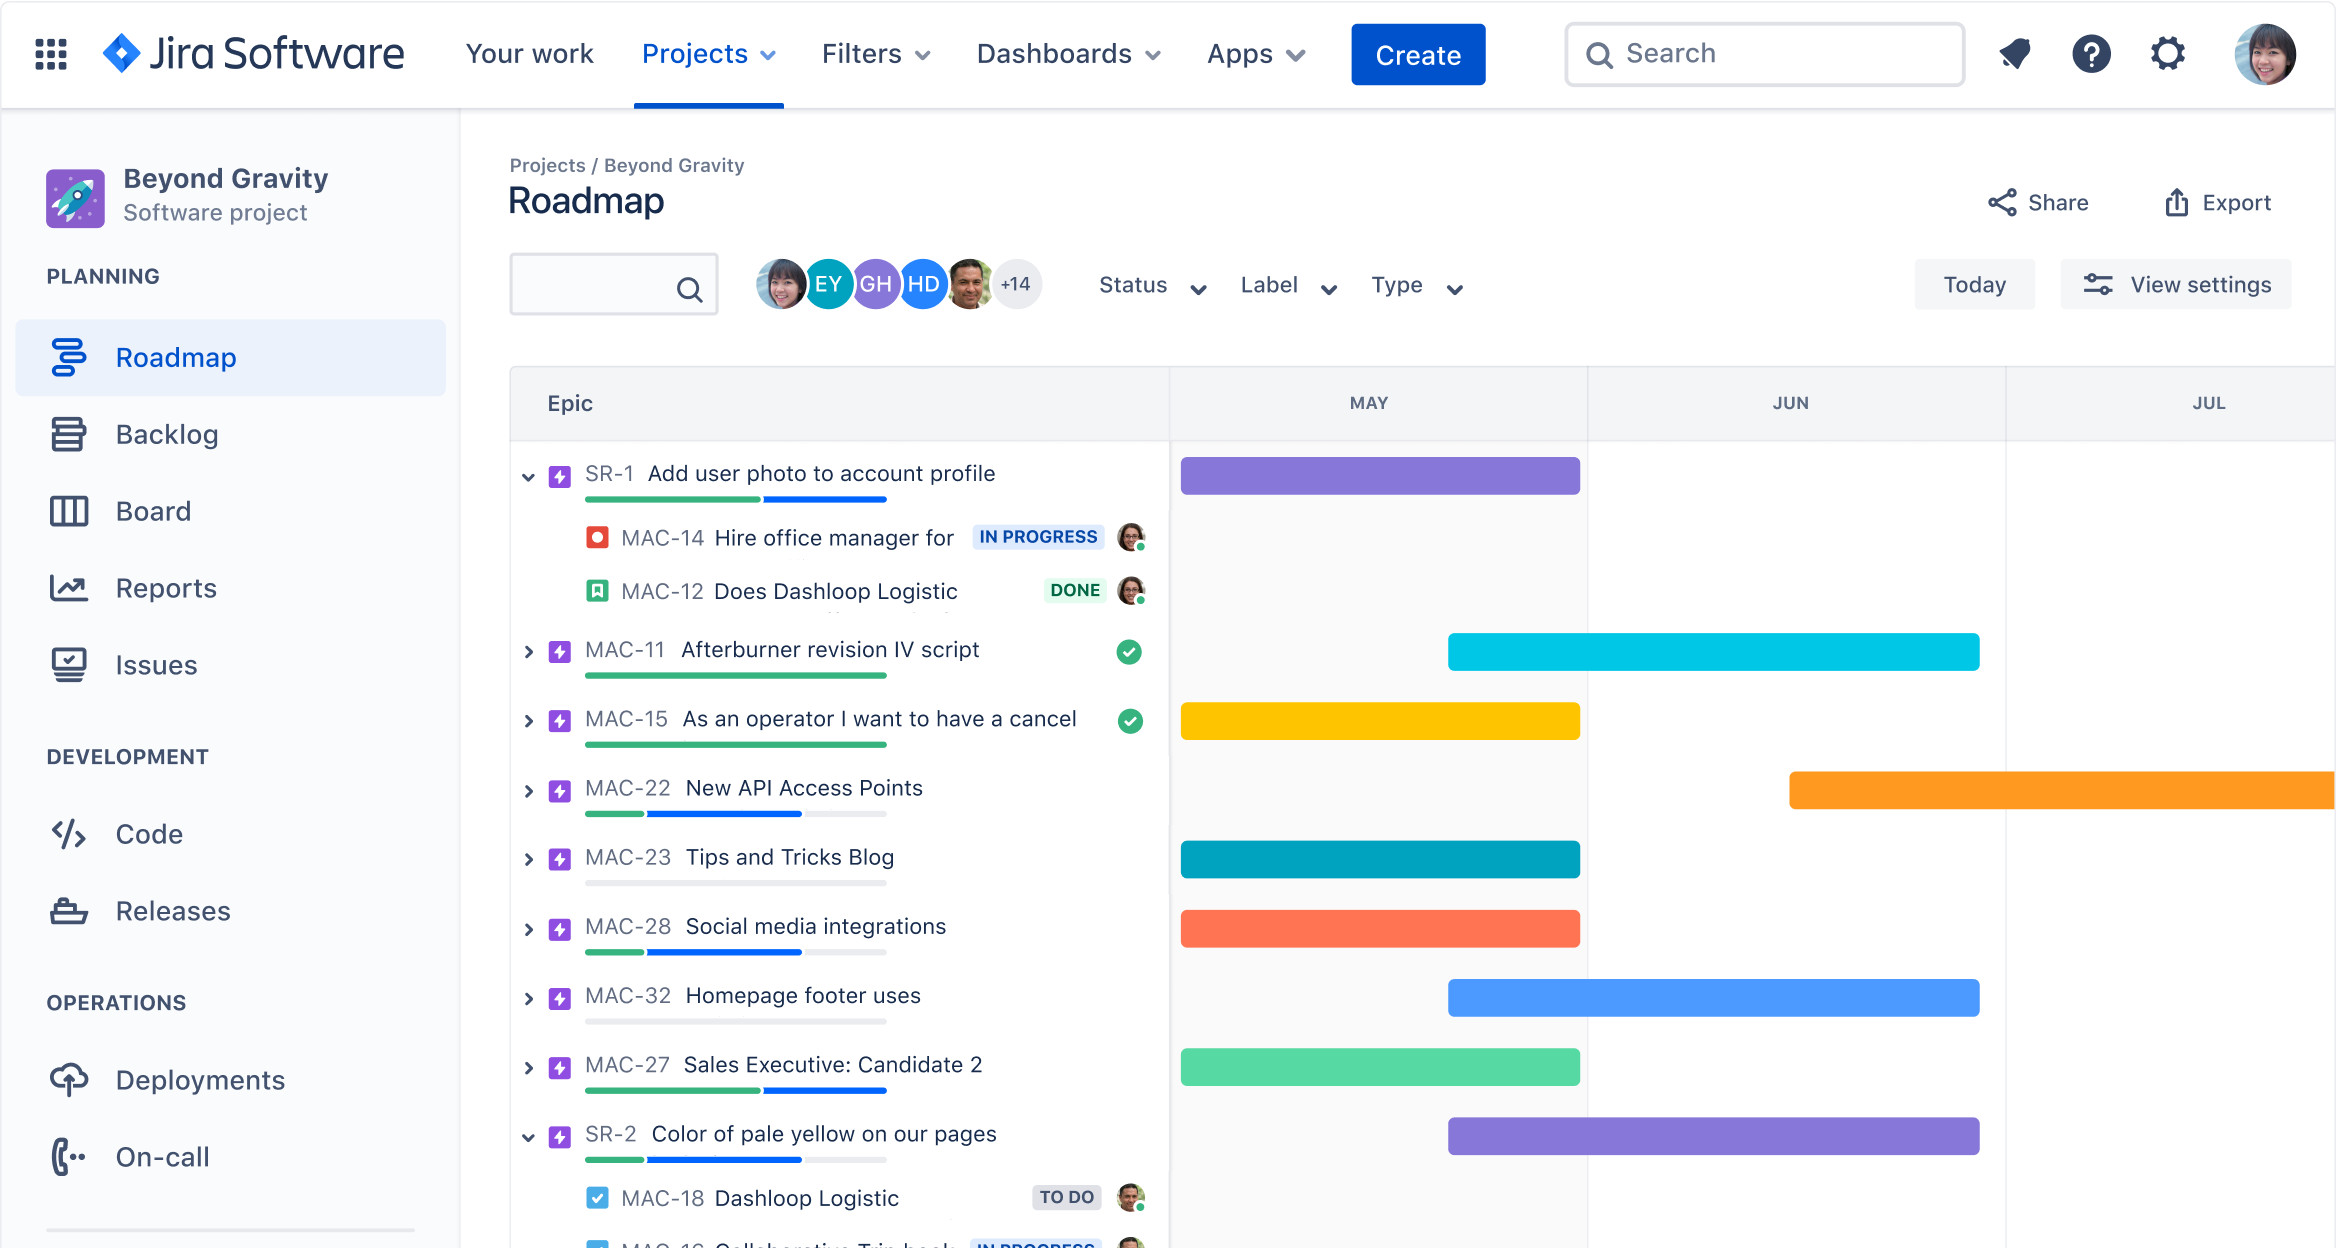
Task: Open the Roadmap view in the sidebar
Action: [x=175, y=357]
